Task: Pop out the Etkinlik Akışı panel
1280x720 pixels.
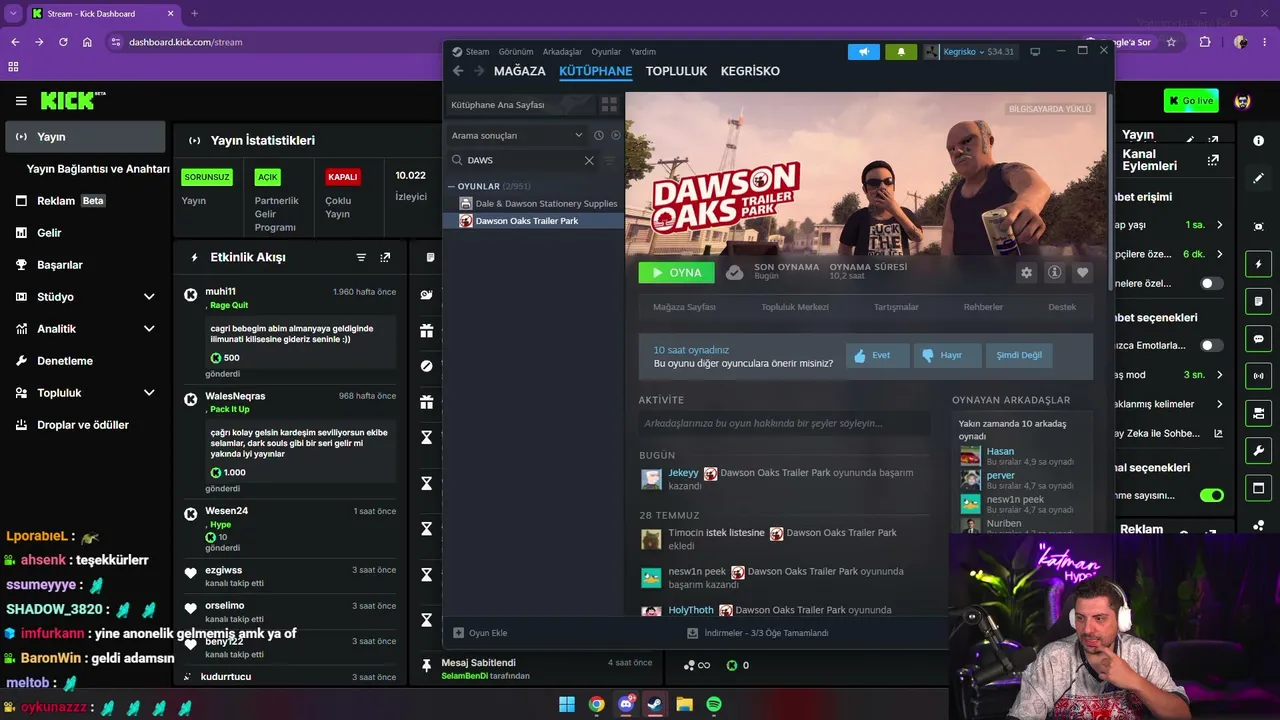Action: coord(385,257)
